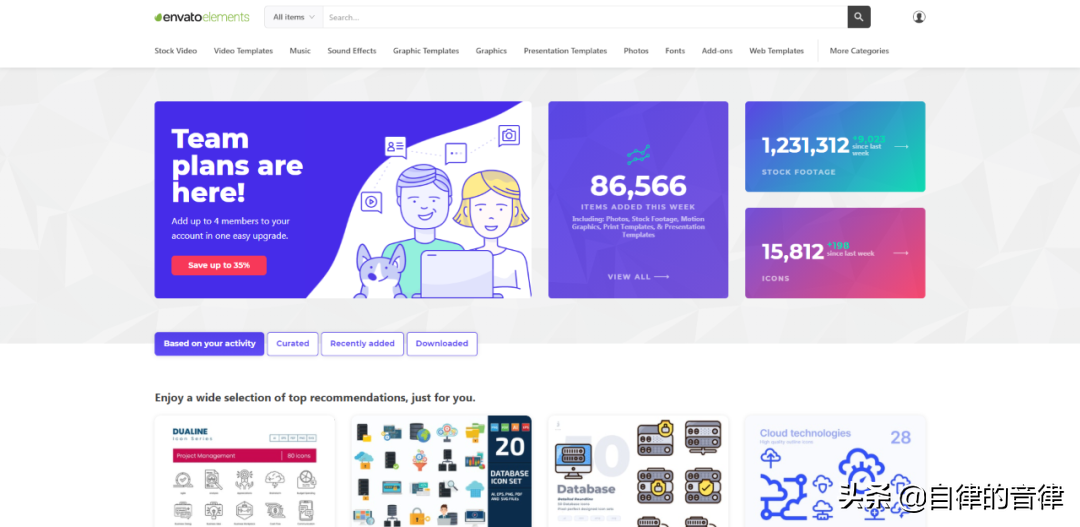This screenshot has height=527, width=1080.
Task: Browse Graphic Templates category
Action: [x=426, y=51]
